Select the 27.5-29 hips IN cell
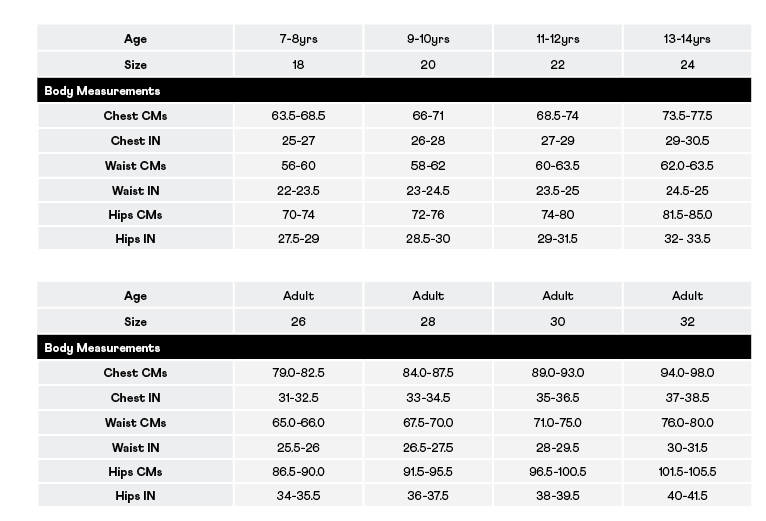Screen dimensions: 766x521 click(298, 239)
